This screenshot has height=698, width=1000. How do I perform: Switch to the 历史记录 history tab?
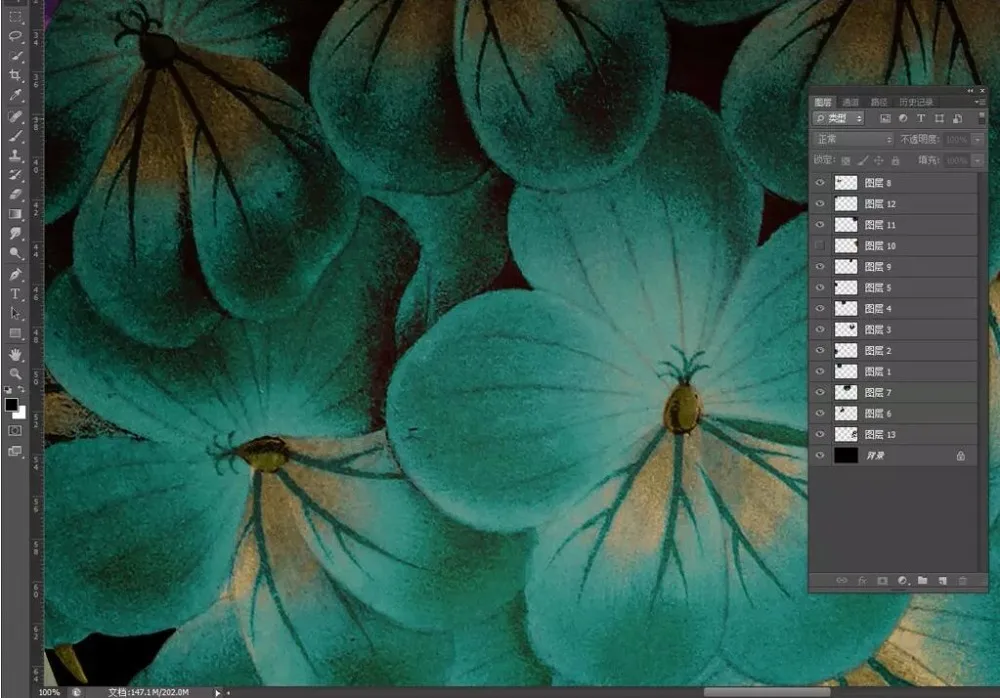coord(916,102)
